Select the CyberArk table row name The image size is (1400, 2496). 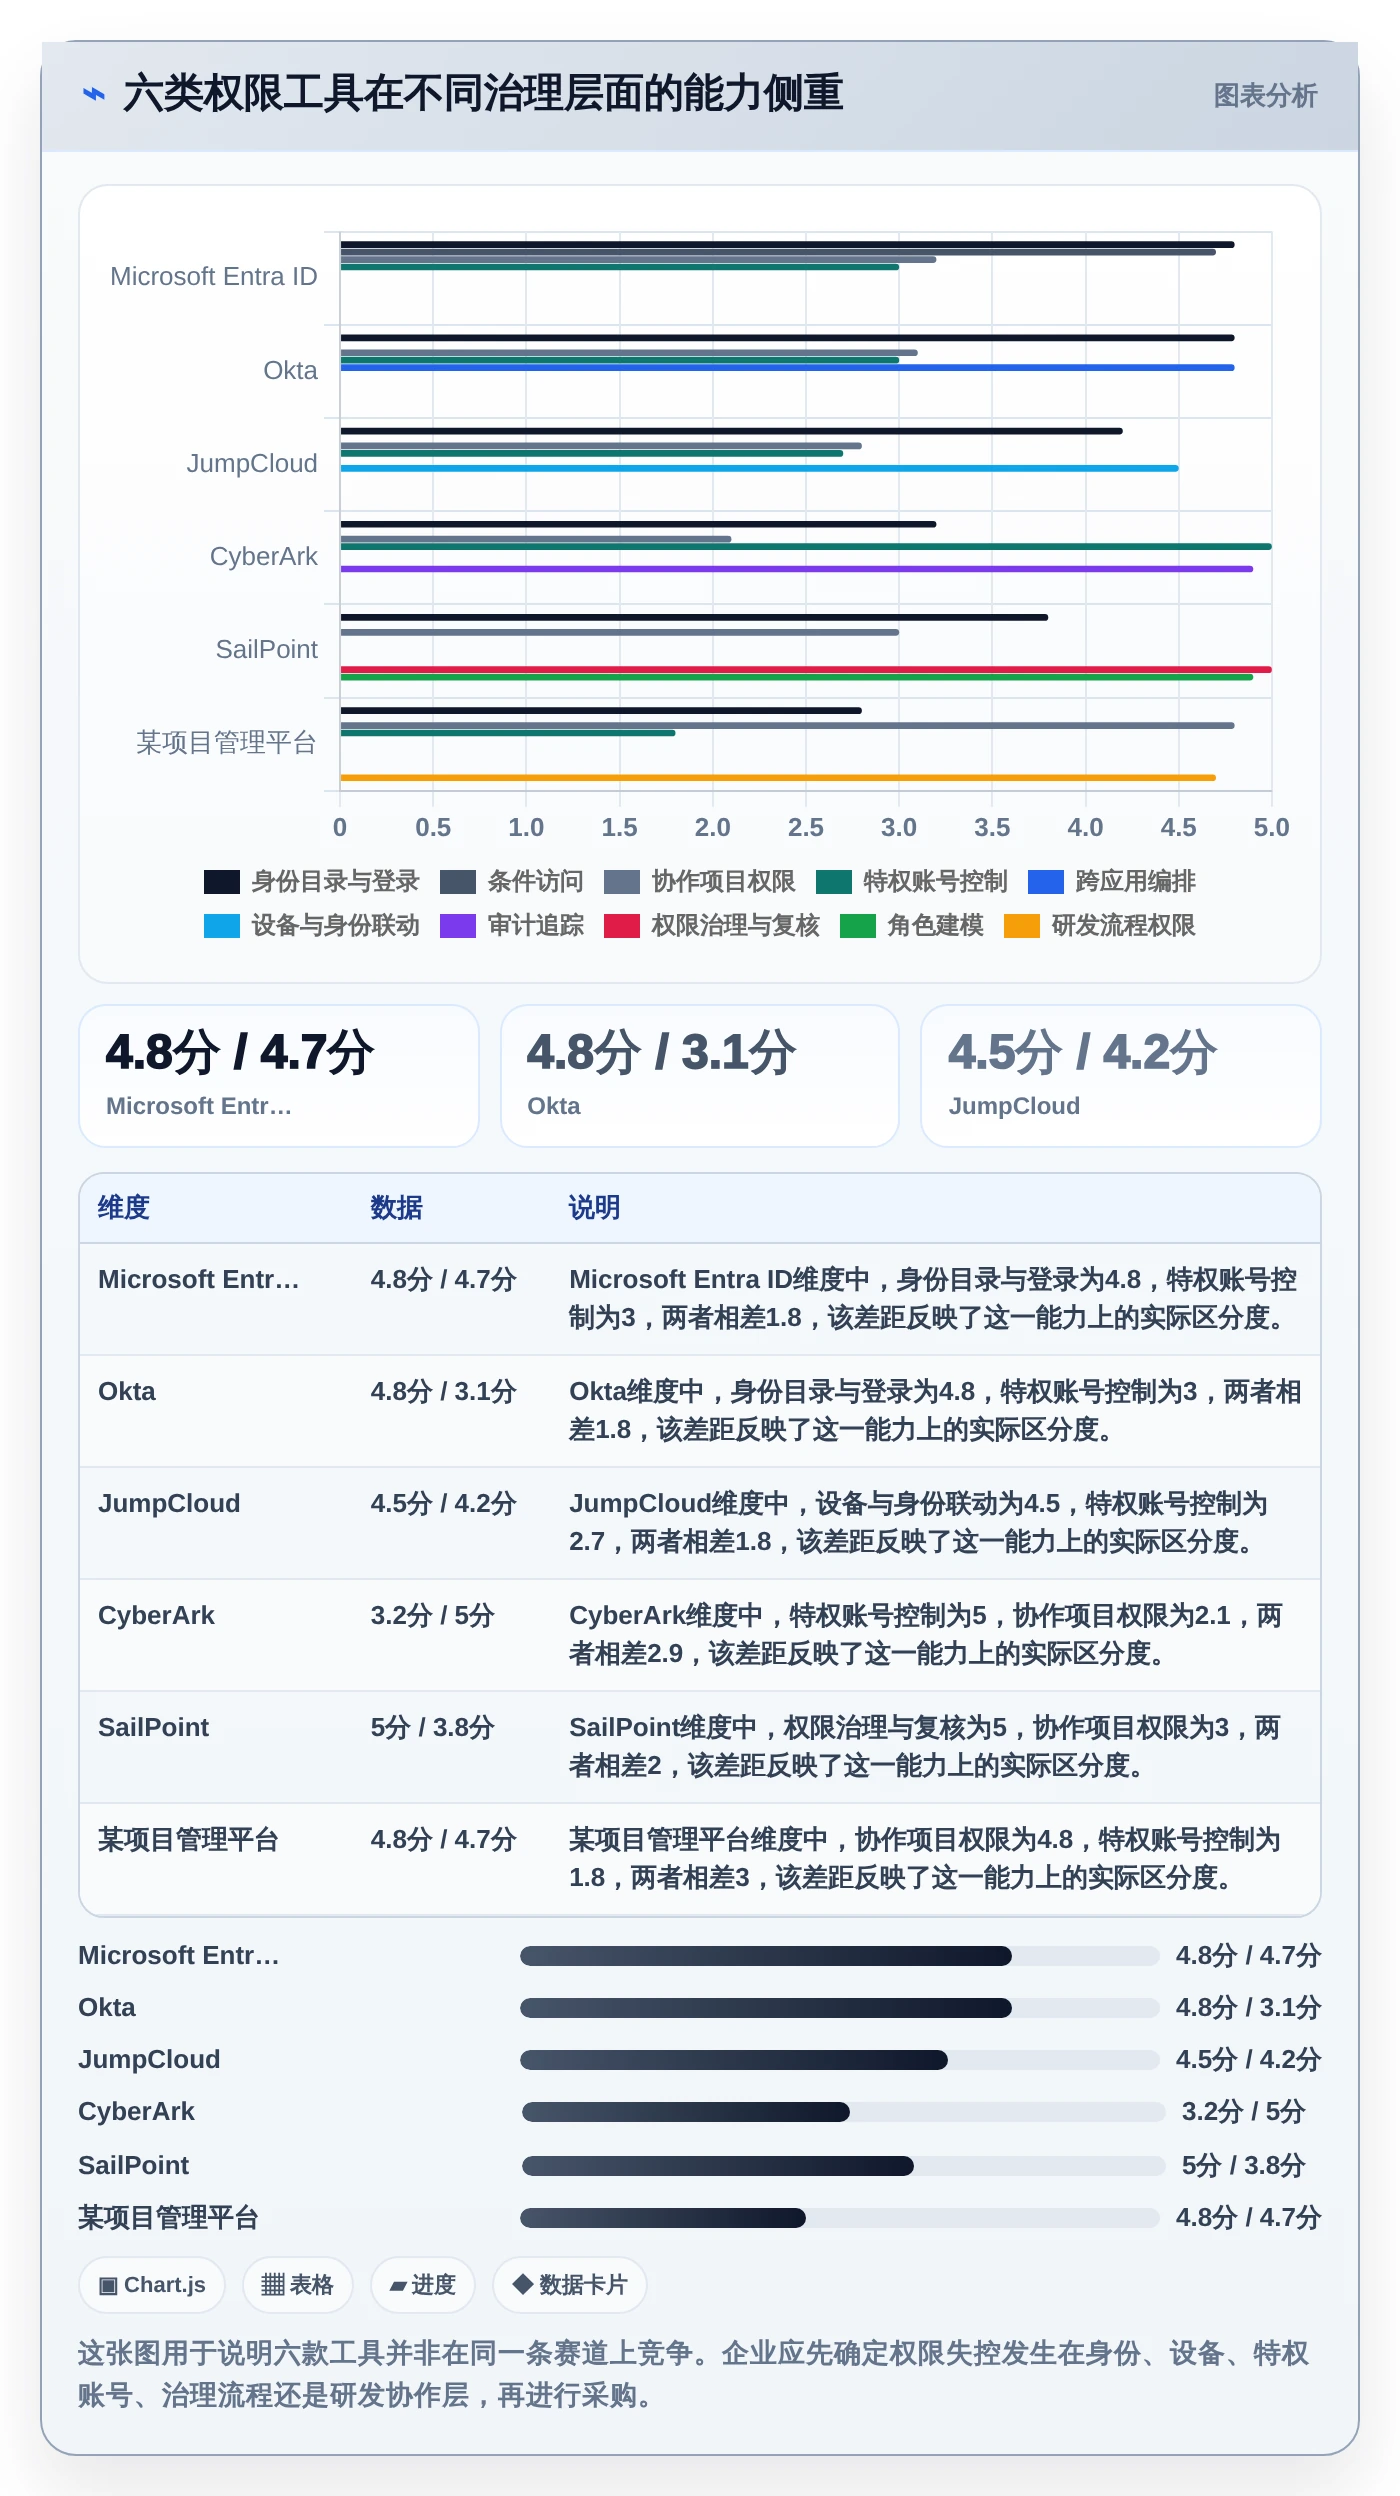(156, 1615)
